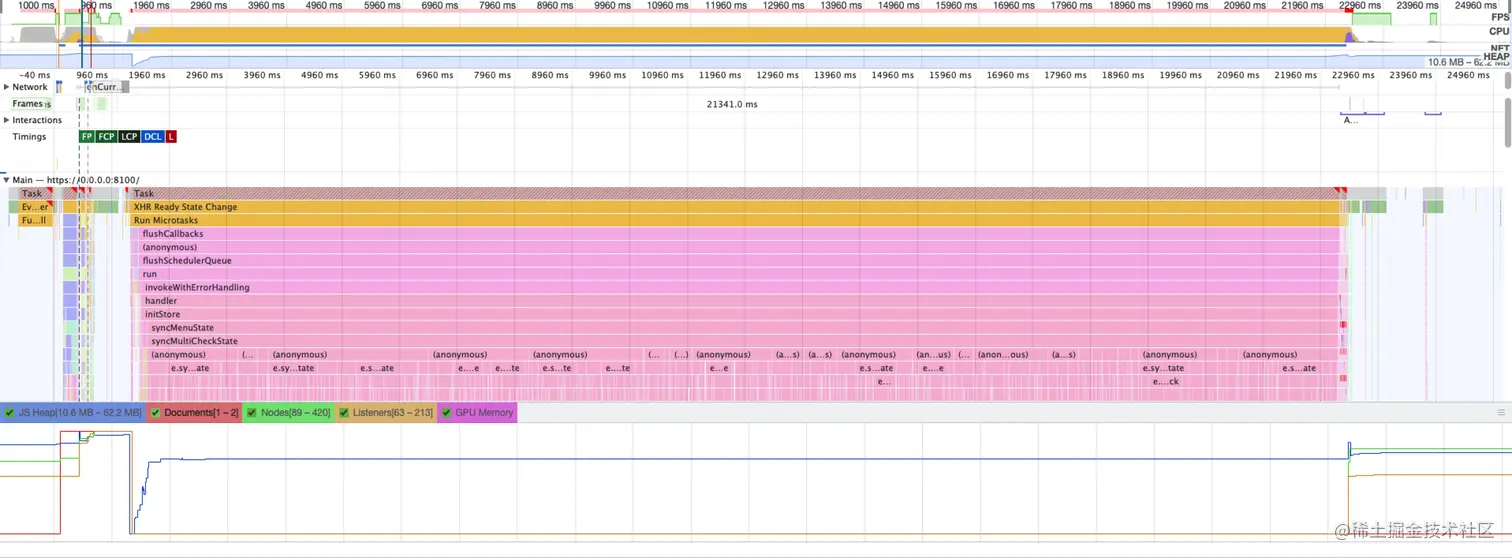Select the e....ck call frame

pyautogui.click(x=1166, y=382)
